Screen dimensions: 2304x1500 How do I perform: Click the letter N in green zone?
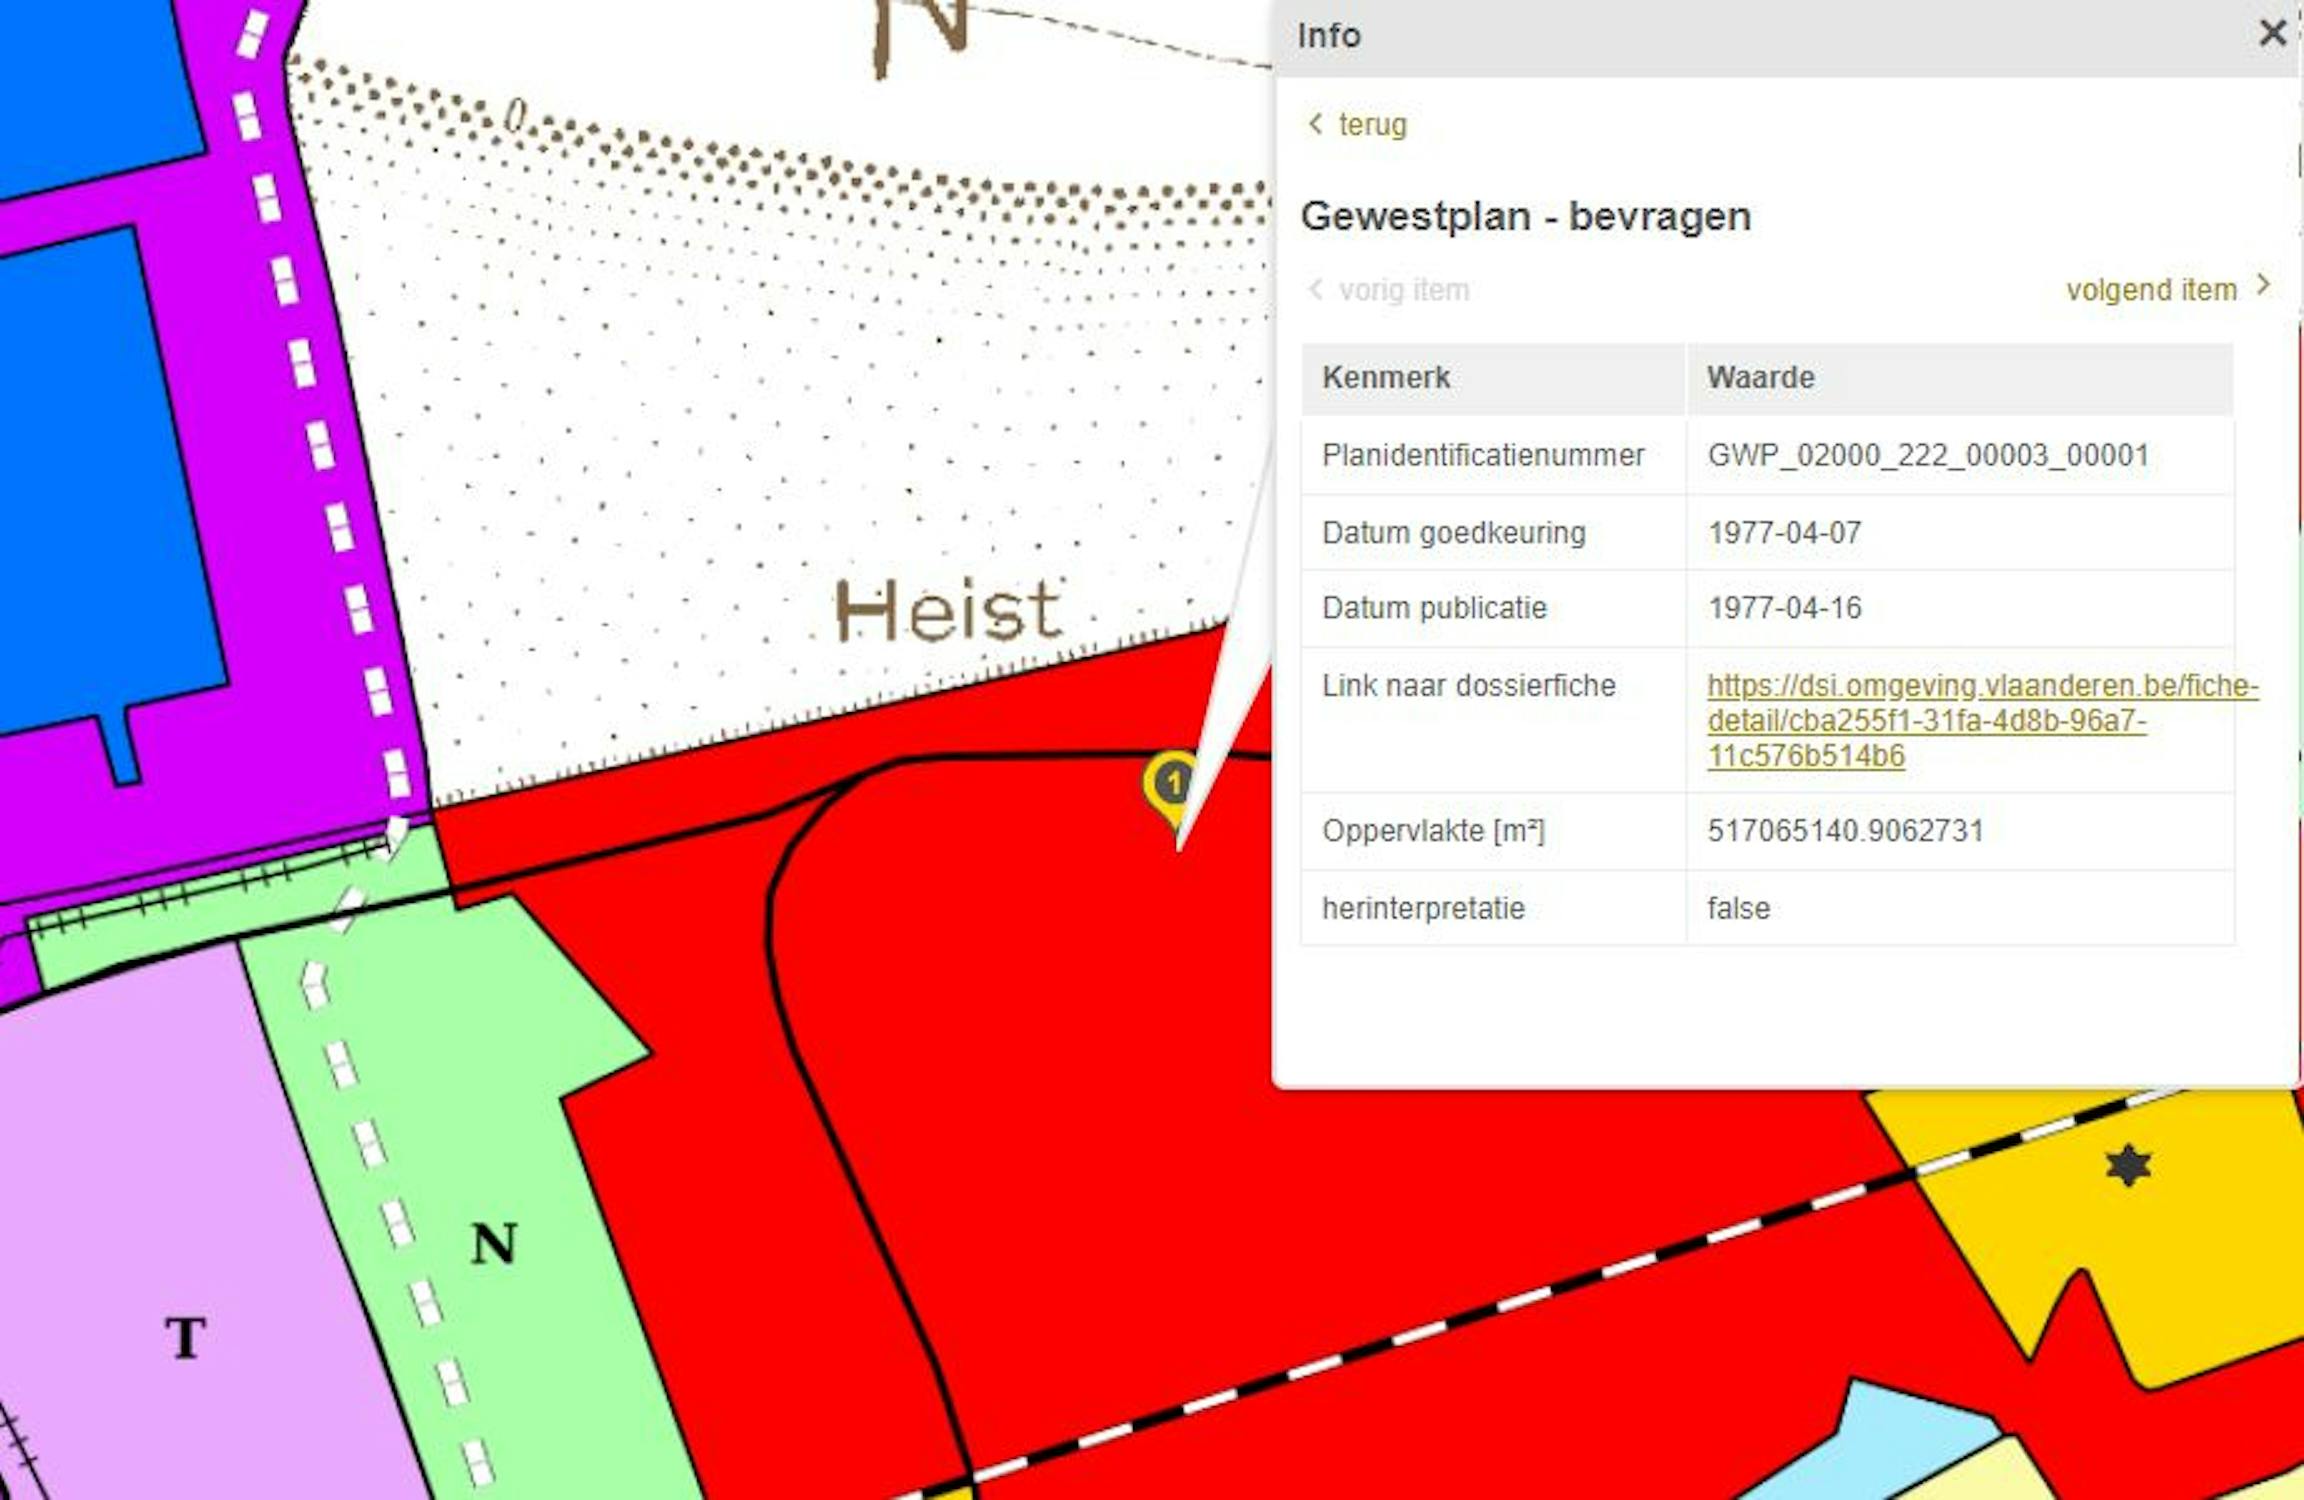point(494,1244)
